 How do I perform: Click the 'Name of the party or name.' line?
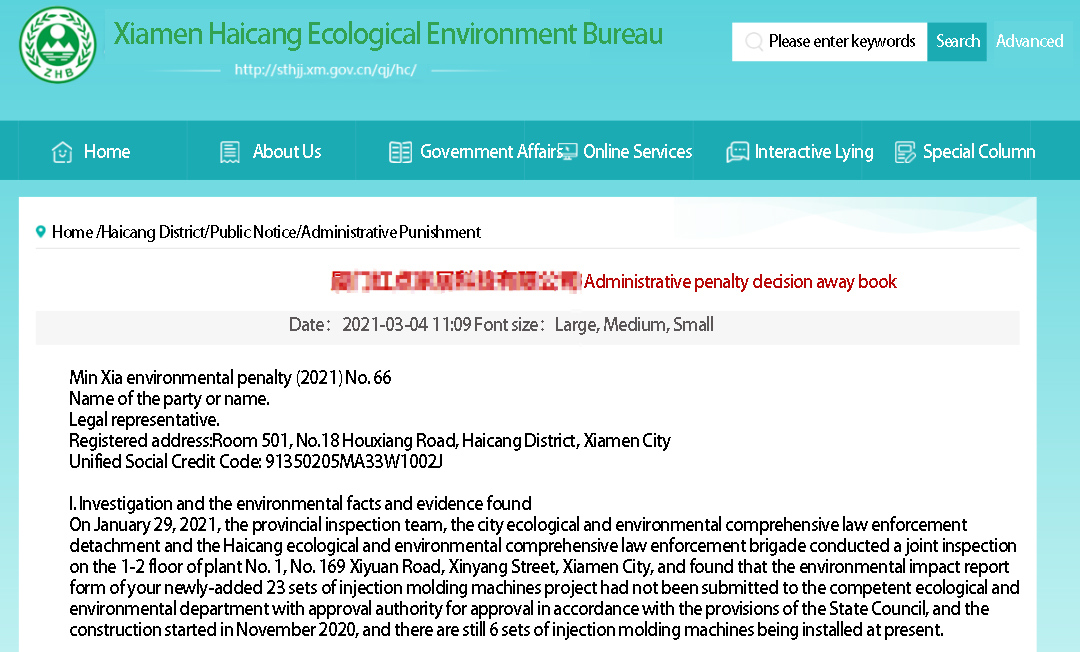pos(169,399)
